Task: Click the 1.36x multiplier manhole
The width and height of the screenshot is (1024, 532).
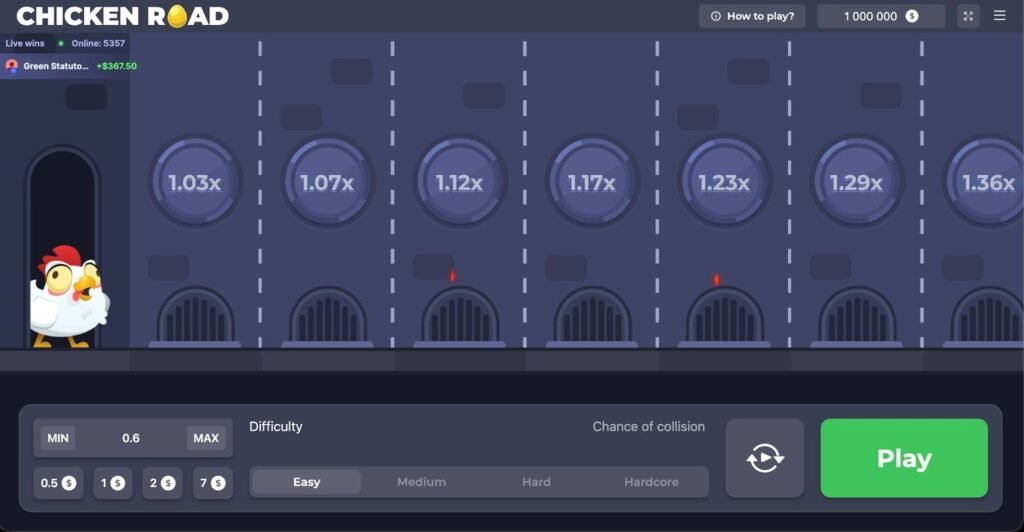Action: 987,183
